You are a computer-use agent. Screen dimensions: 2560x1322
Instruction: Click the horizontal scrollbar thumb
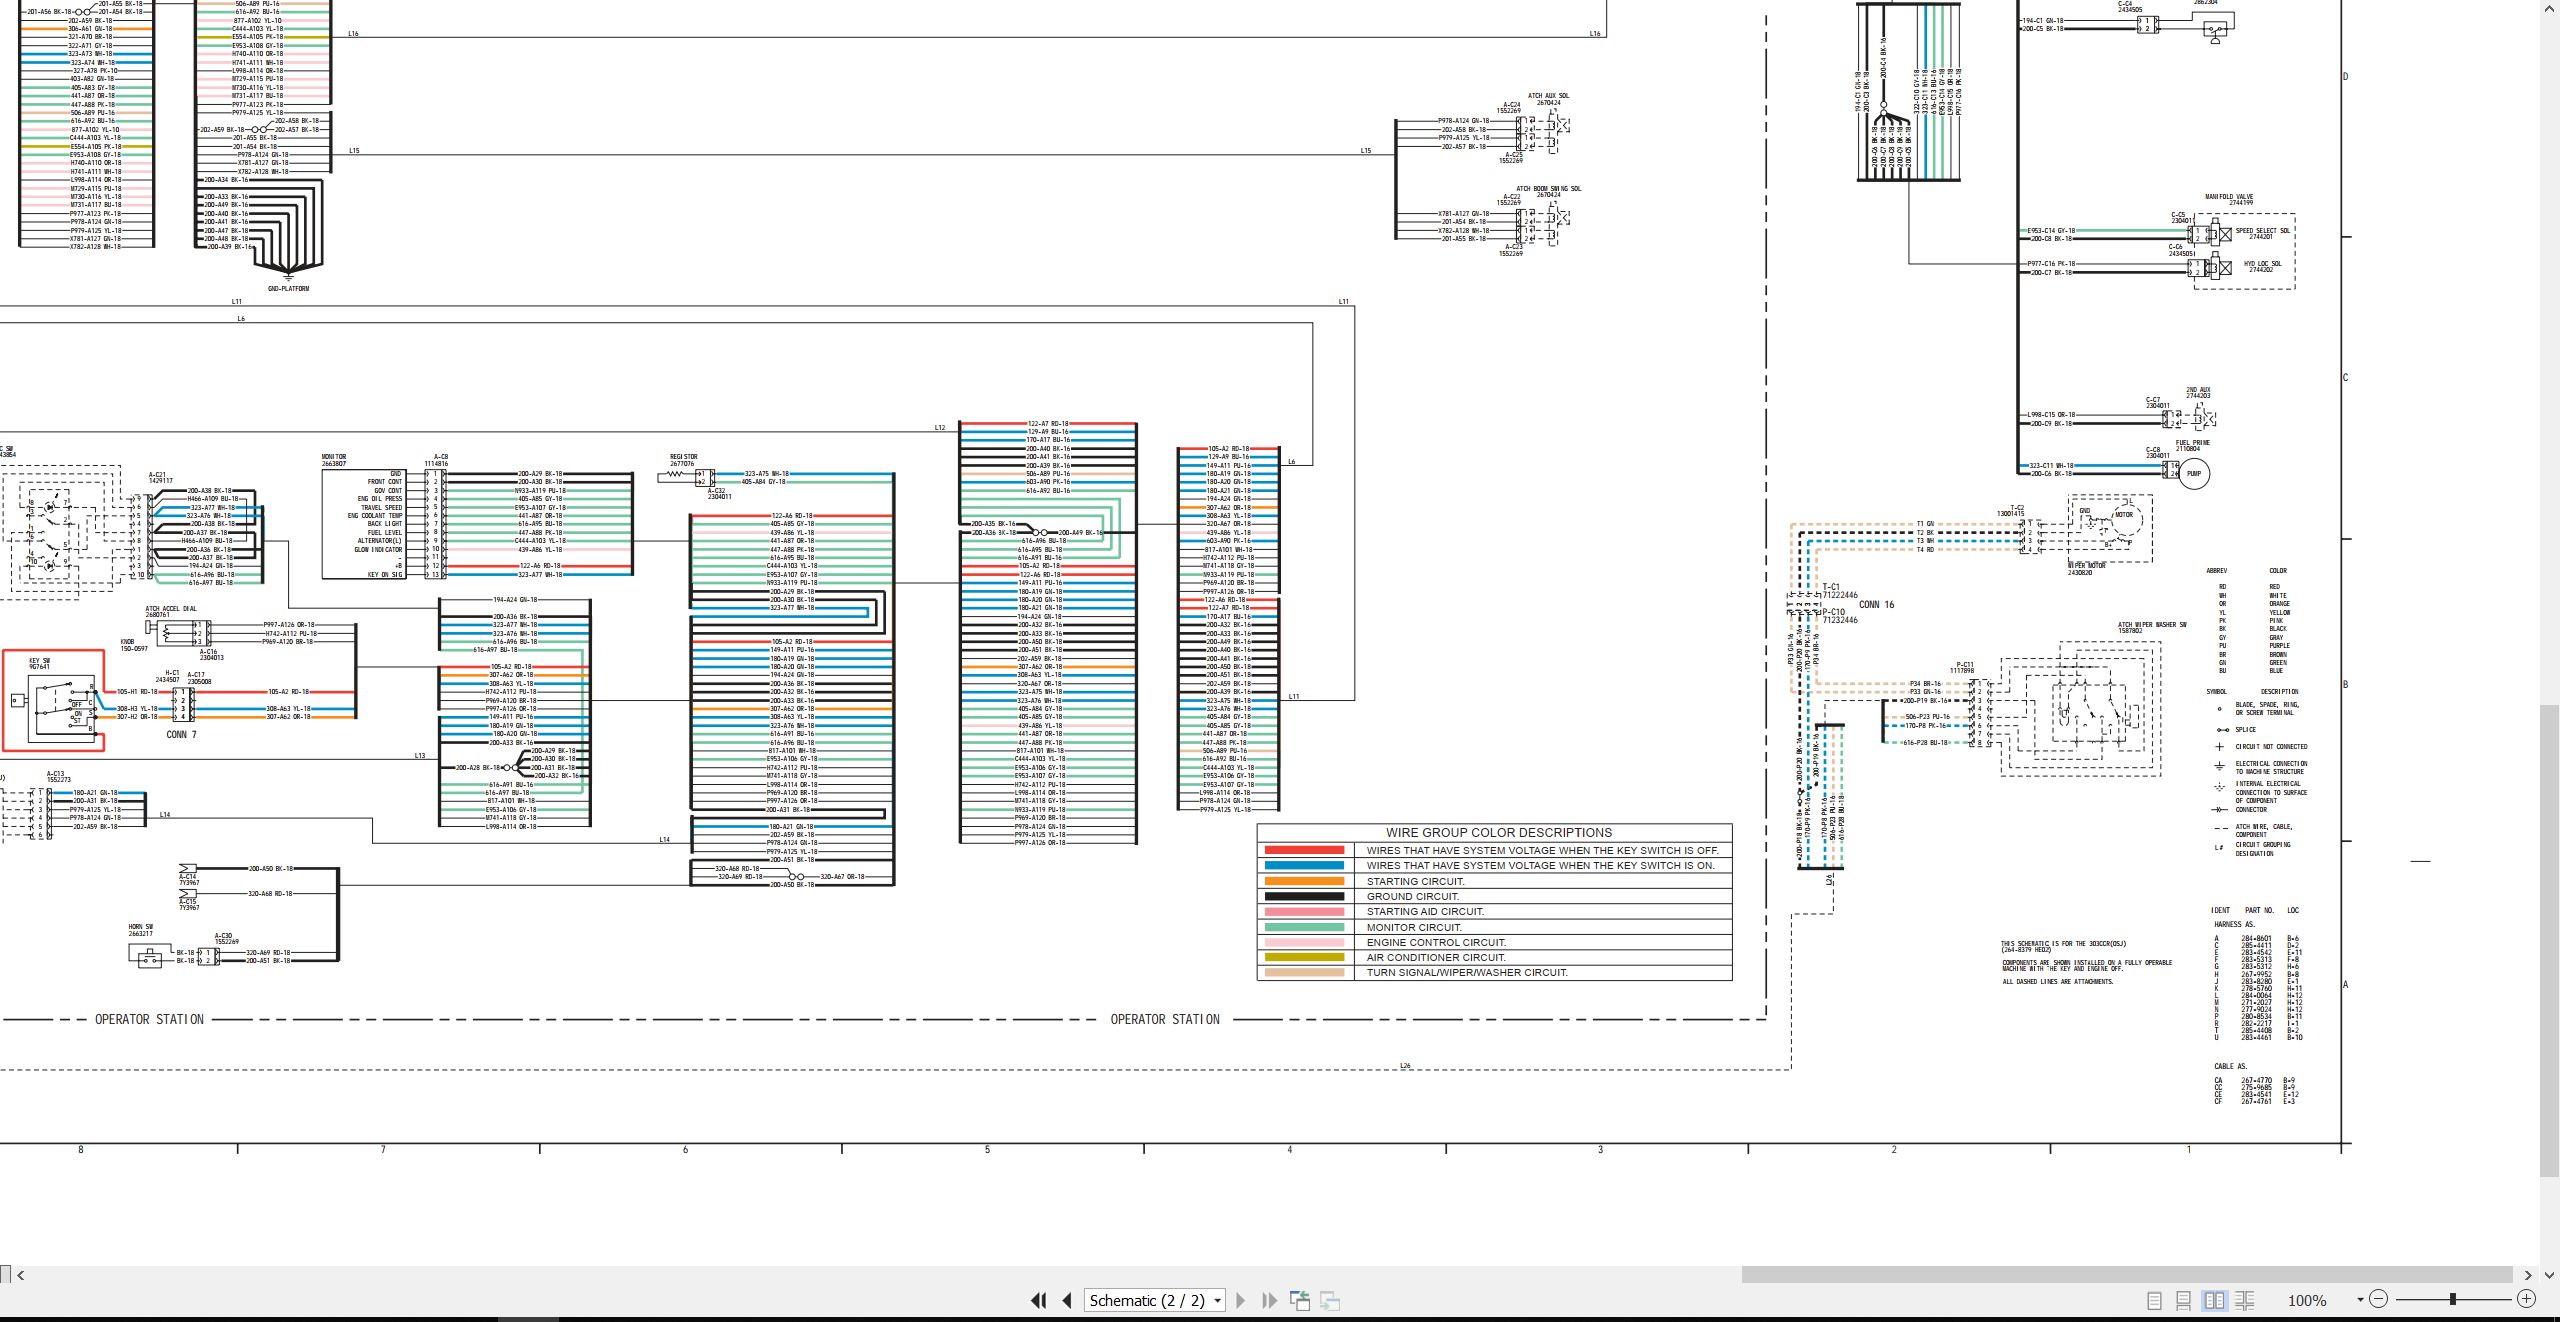tap(2127, 1275)
